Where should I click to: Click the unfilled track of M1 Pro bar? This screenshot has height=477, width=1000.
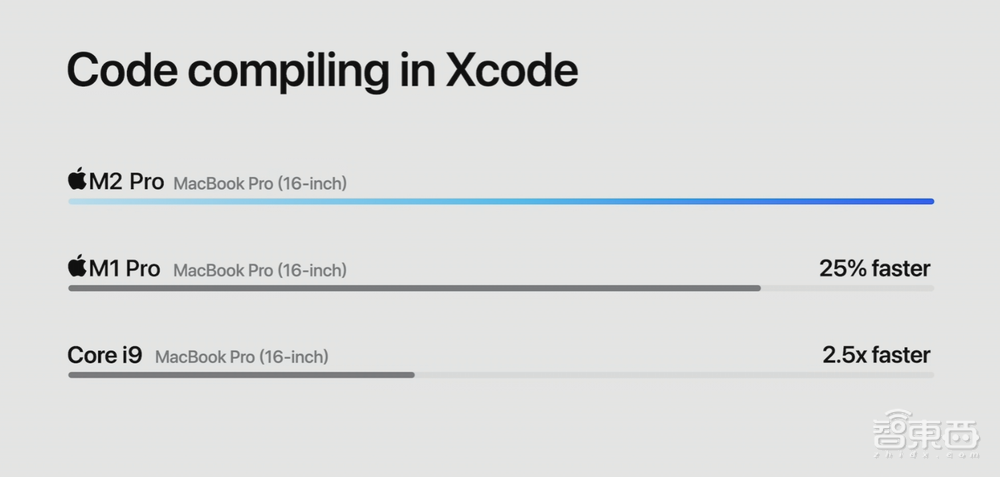(847, 288)
